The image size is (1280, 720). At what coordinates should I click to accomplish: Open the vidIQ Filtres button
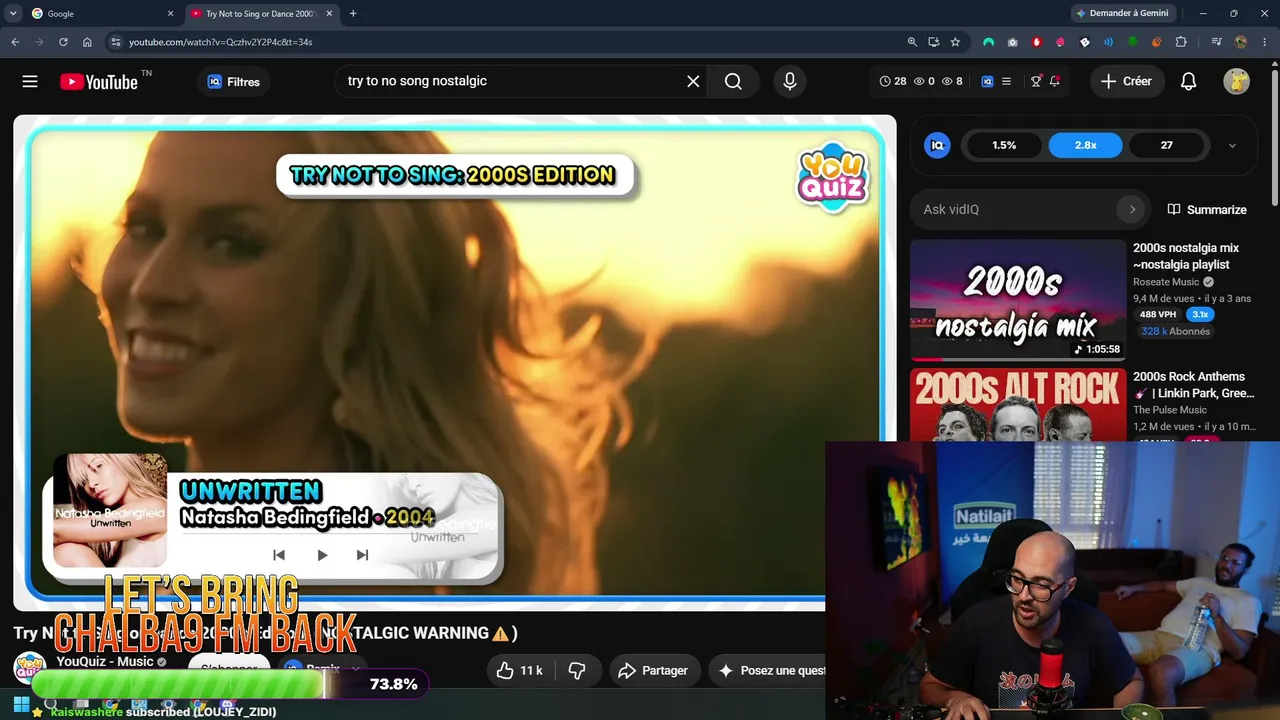233,82
